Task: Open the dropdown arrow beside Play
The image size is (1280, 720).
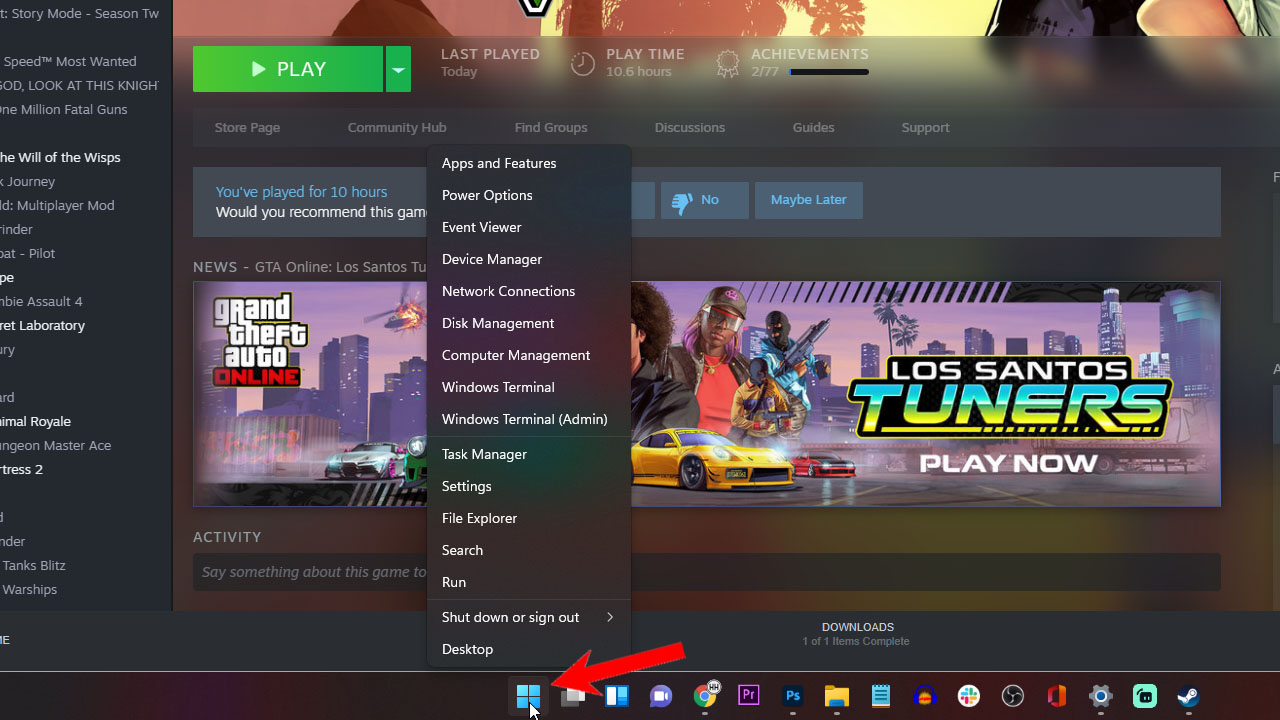Action: tap(398, 69)
